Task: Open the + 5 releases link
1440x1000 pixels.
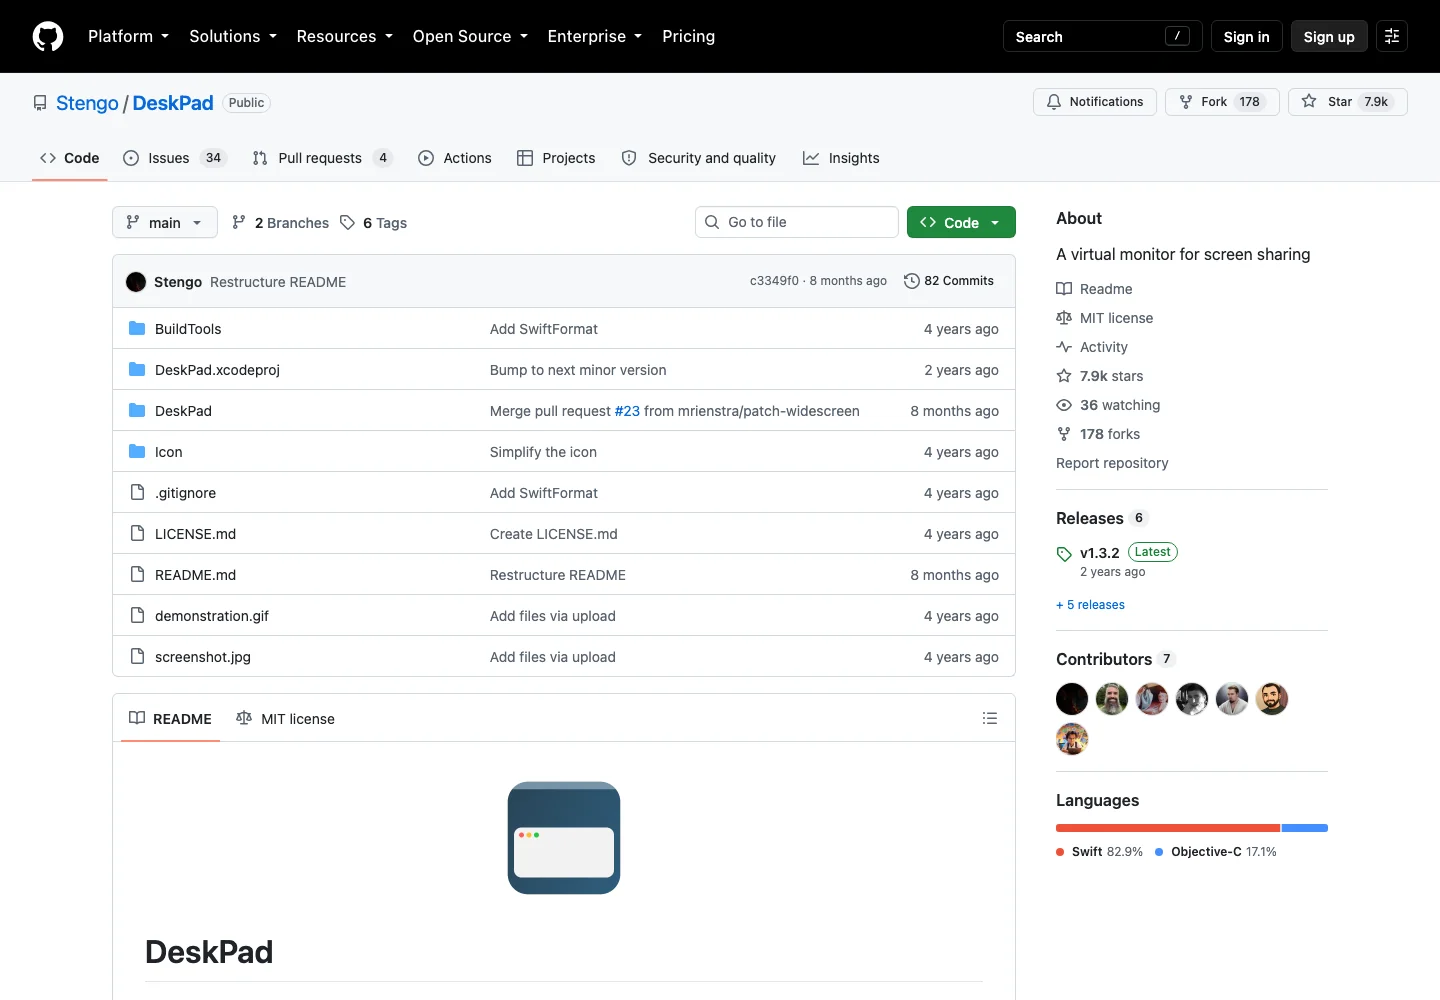Action: point(1090,605)
